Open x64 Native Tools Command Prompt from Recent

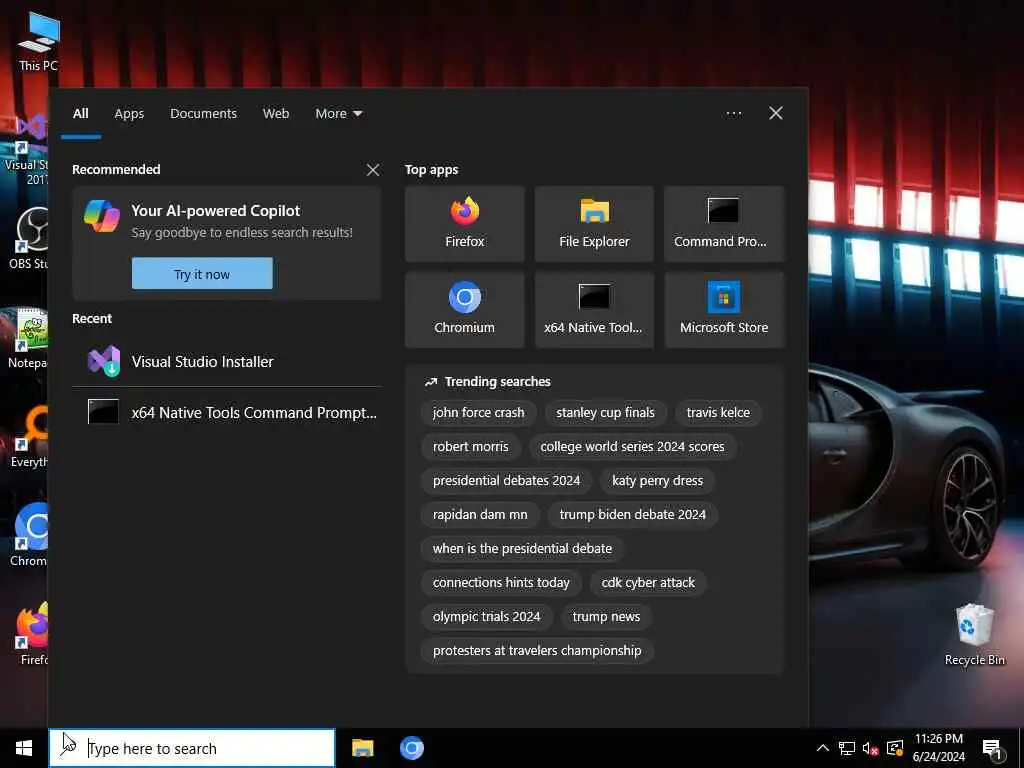(x=227, y=413)
